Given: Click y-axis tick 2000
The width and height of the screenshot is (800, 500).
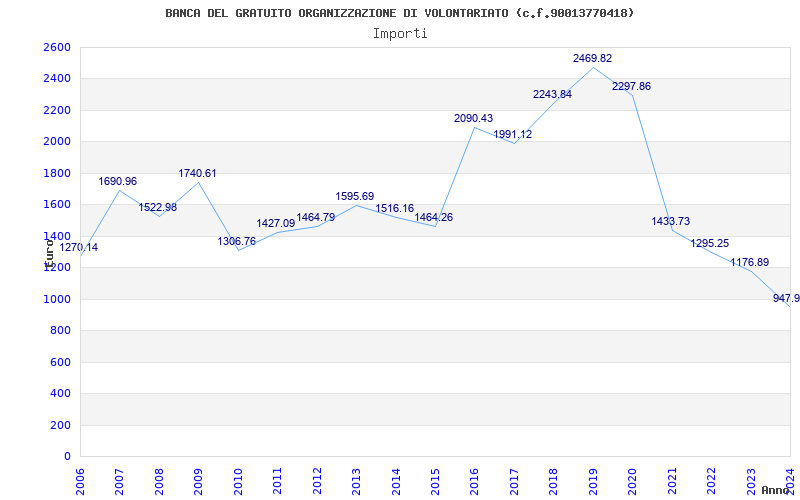Looking at the screenshot, I should pos(57,142).
